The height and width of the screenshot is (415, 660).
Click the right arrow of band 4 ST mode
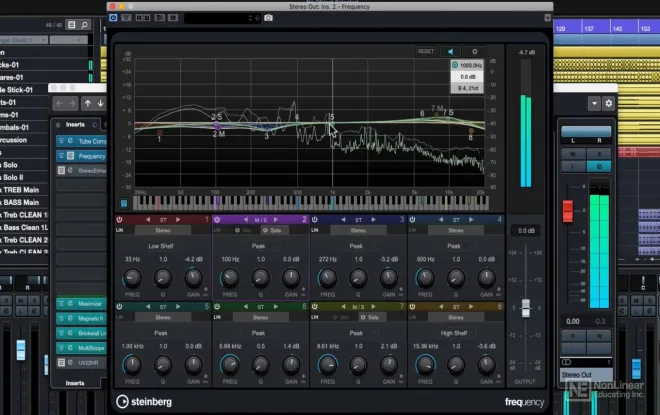tap(471, 220)
